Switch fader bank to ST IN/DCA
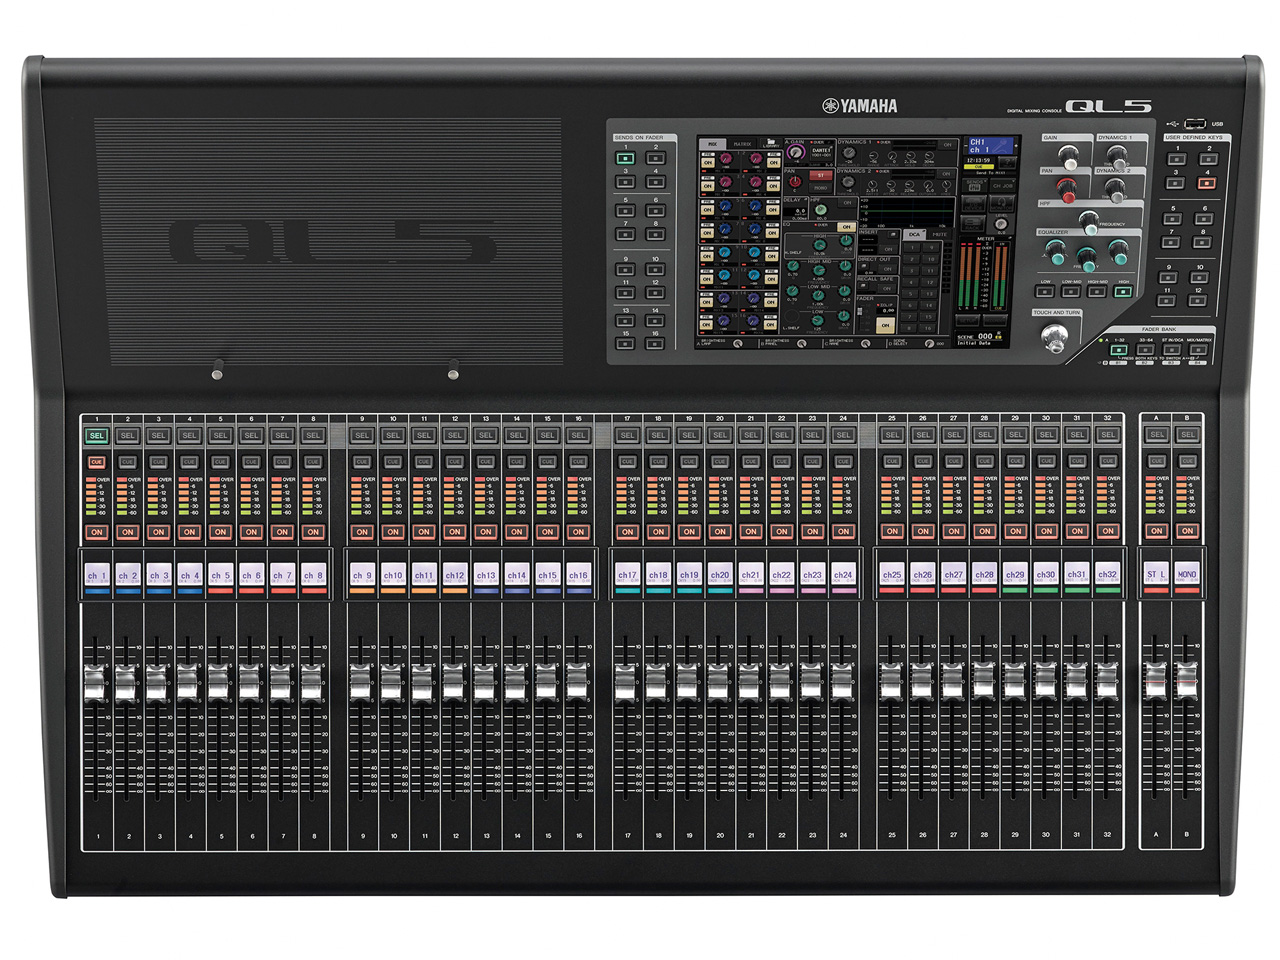1280x960 pixels. (x=1172, y=349)
